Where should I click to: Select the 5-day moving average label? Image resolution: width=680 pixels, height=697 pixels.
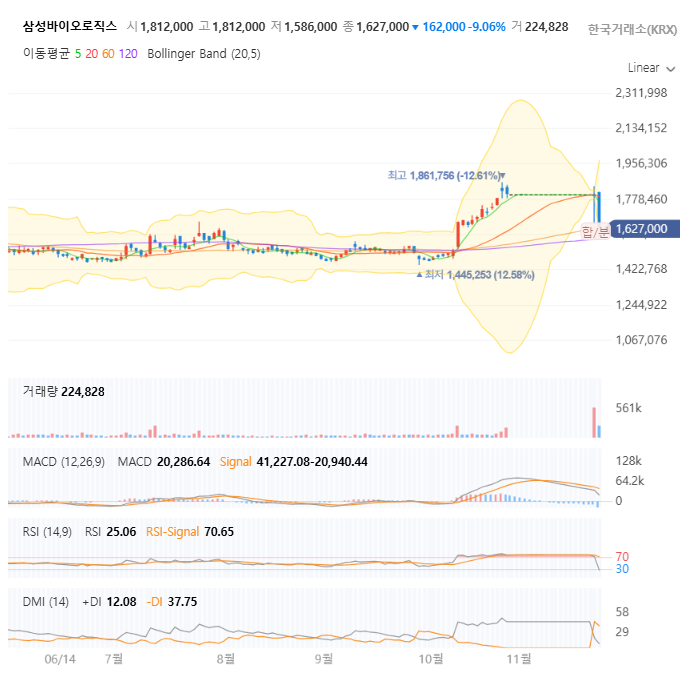[78, 54]
